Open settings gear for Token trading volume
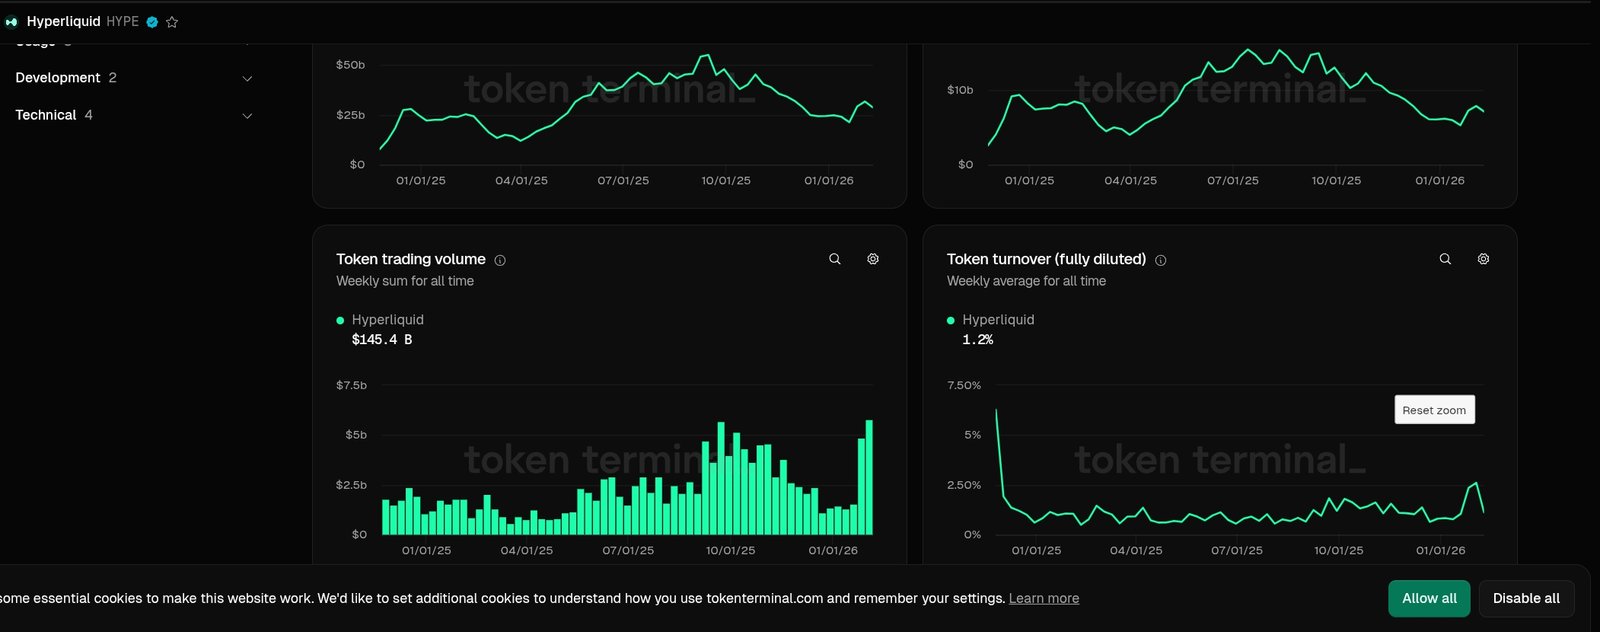The width and height of the screenshot is (1600, 632). click(873, 259)
